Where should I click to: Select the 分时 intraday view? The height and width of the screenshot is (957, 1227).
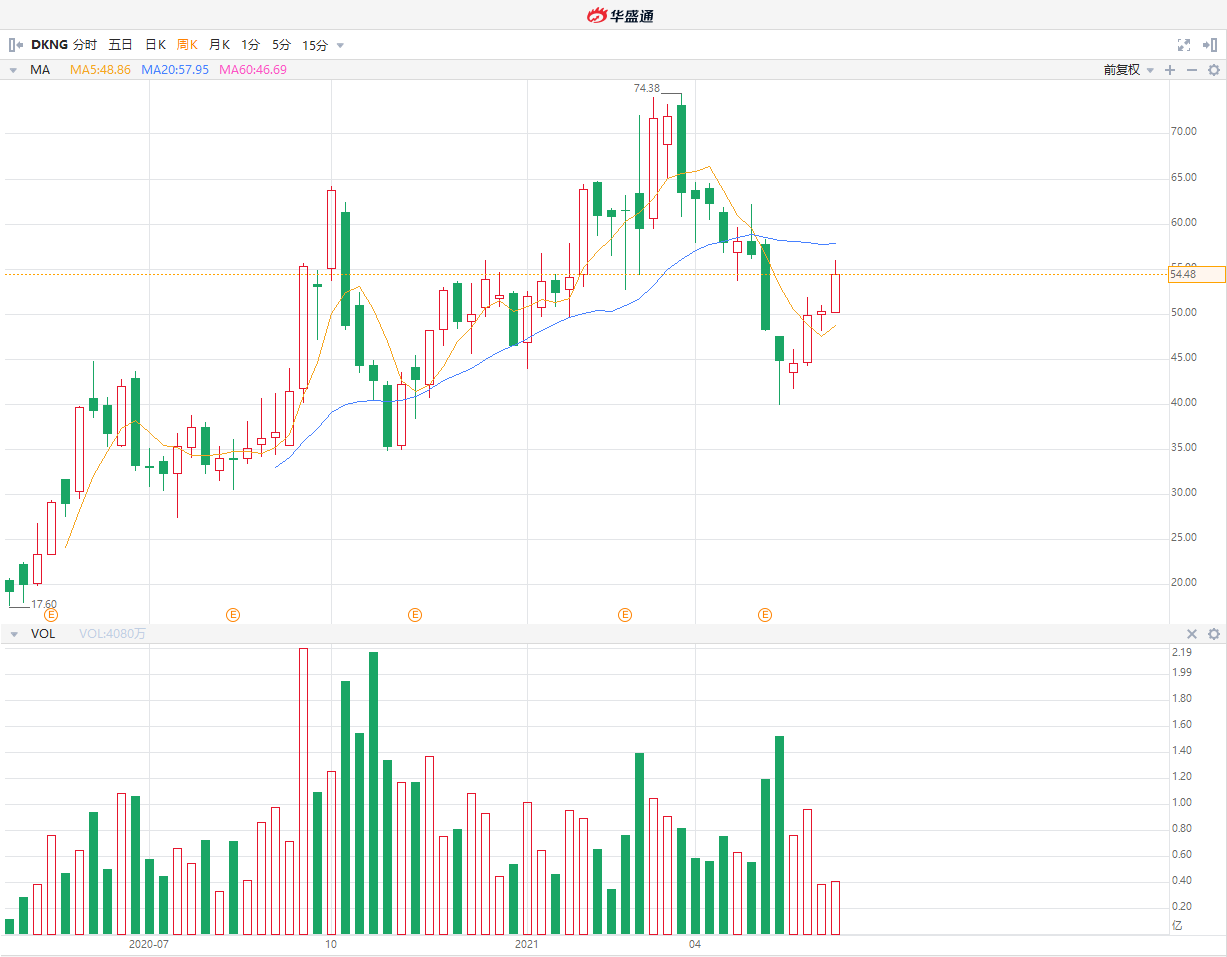point(85,45)
